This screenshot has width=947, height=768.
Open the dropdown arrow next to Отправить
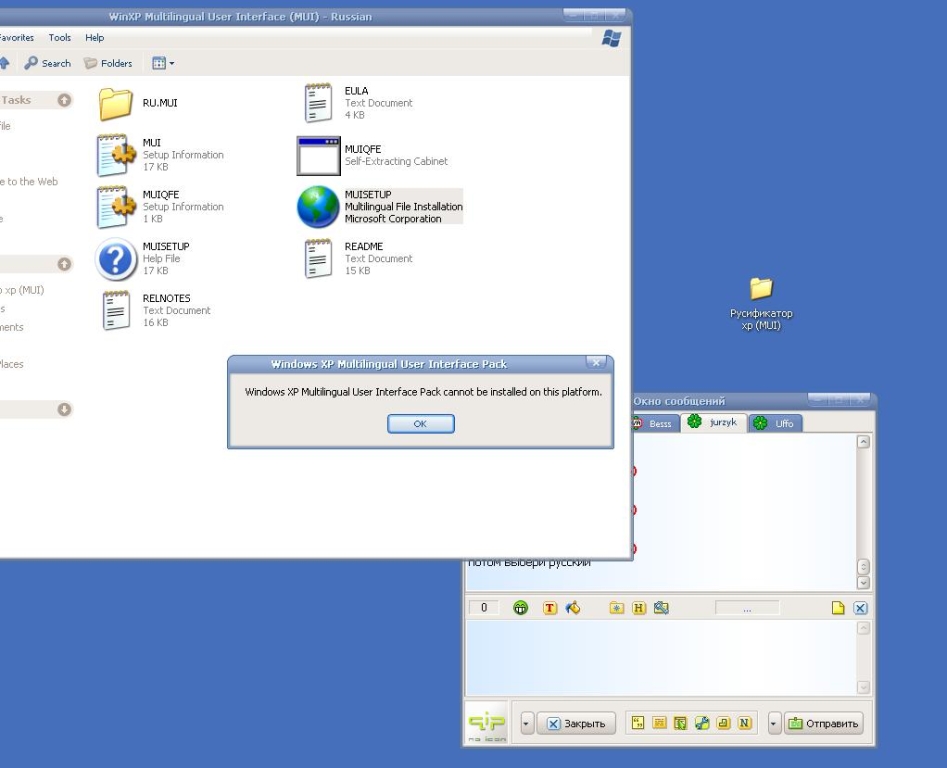(x=774, y=723)
